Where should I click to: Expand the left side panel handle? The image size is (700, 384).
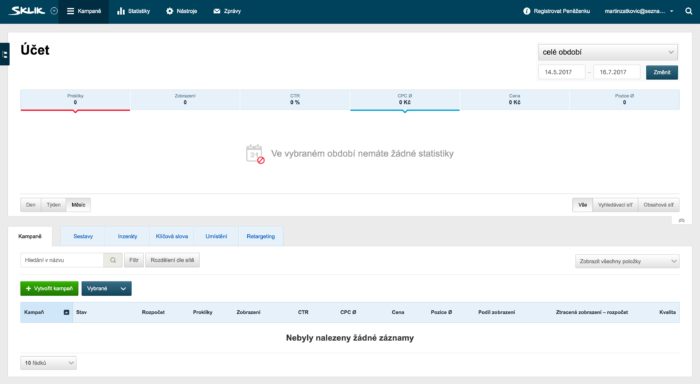tap(4, 54)
